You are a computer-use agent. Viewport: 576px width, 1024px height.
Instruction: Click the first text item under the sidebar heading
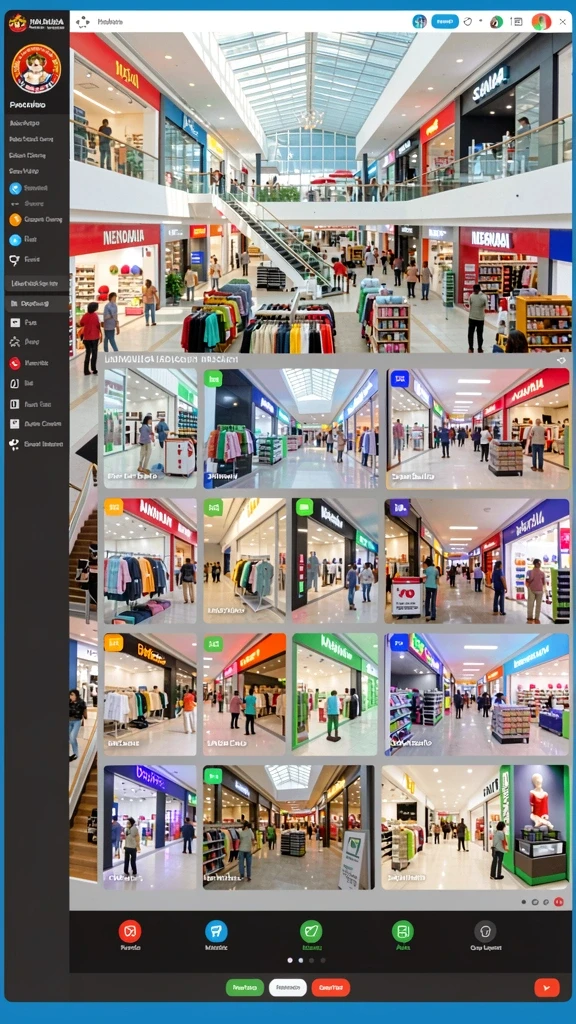point(25,123)
